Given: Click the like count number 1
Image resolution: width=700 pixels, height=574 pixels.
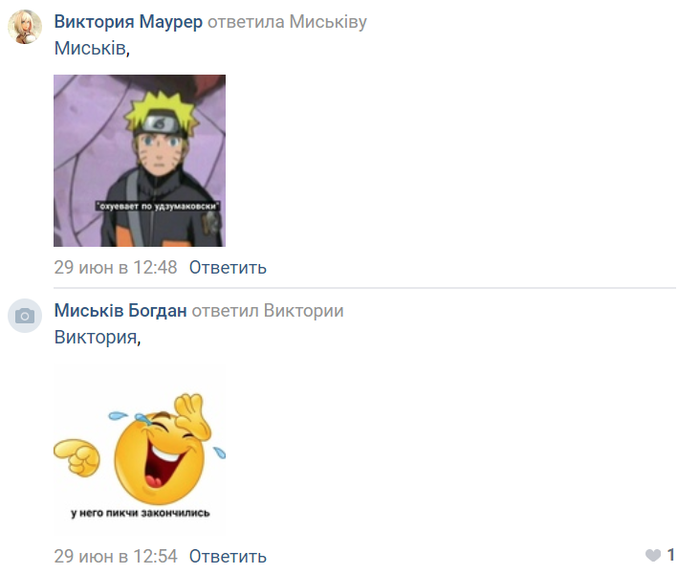Looking at the screenshot, I should [671, 555].
